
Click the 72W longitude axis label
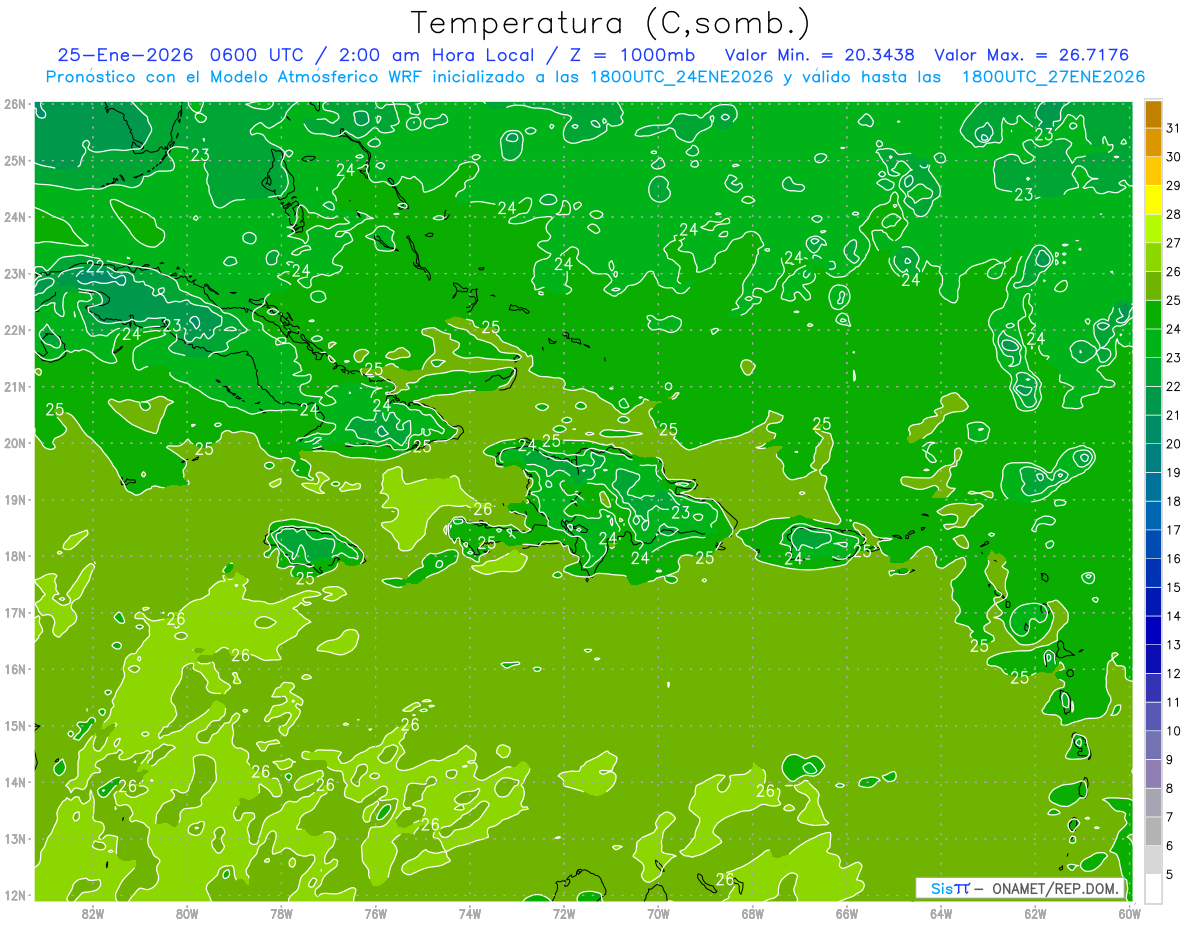pos(564,913)
